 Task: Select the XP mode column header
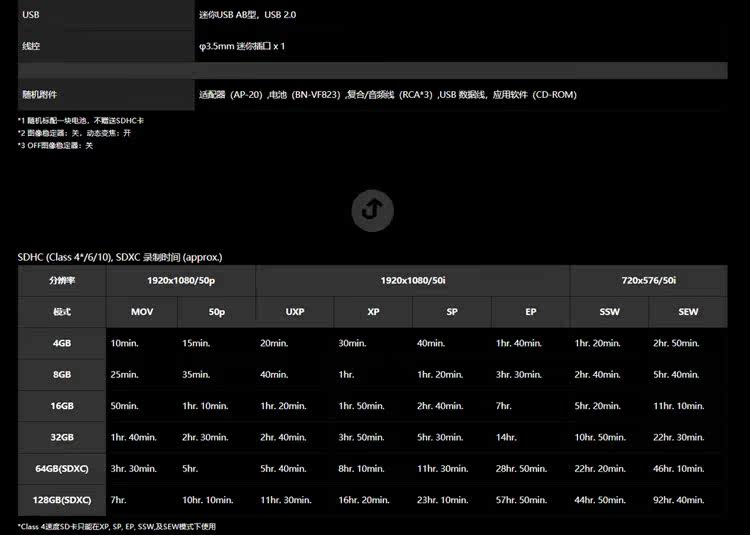point(373,312)
